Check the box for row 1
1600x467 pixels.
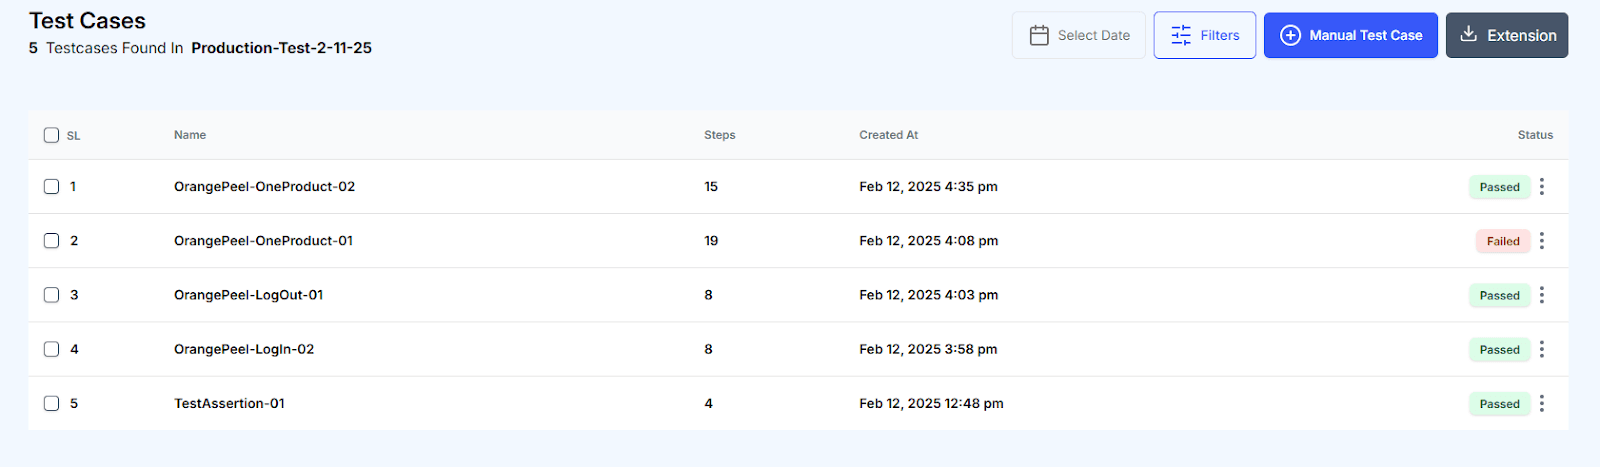tap(51, 186)
